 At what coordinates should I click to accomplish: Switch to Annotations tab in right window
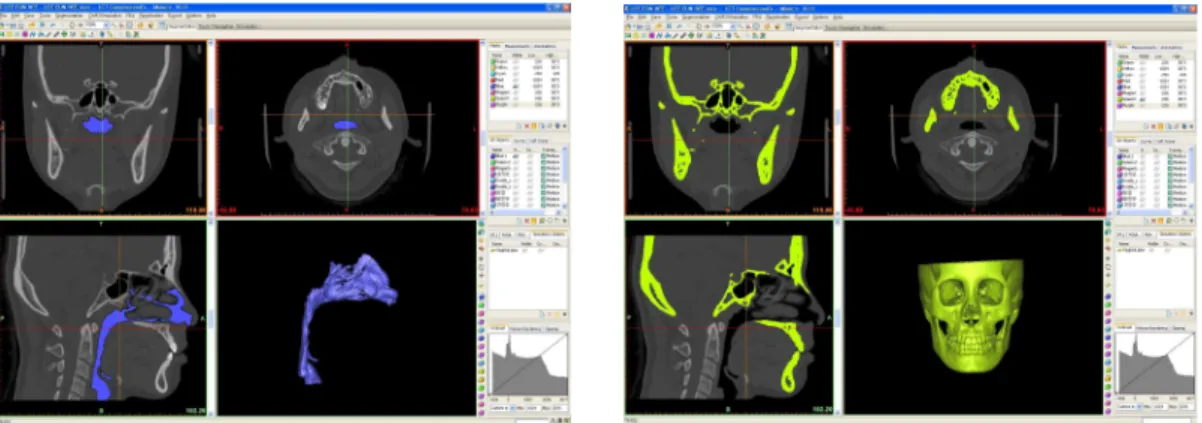coord(1169,46)
